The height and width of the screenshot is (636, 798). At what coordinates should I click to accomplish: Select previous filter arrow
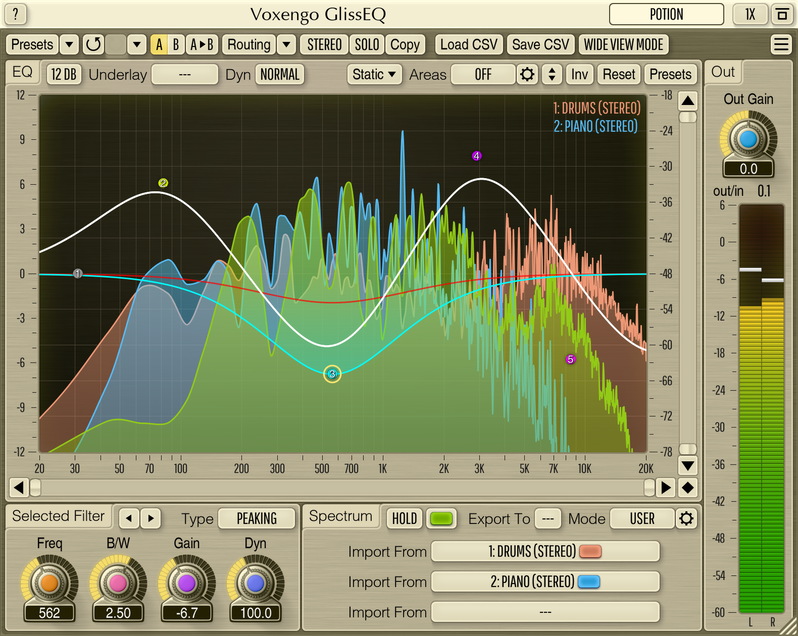(129, 518)
